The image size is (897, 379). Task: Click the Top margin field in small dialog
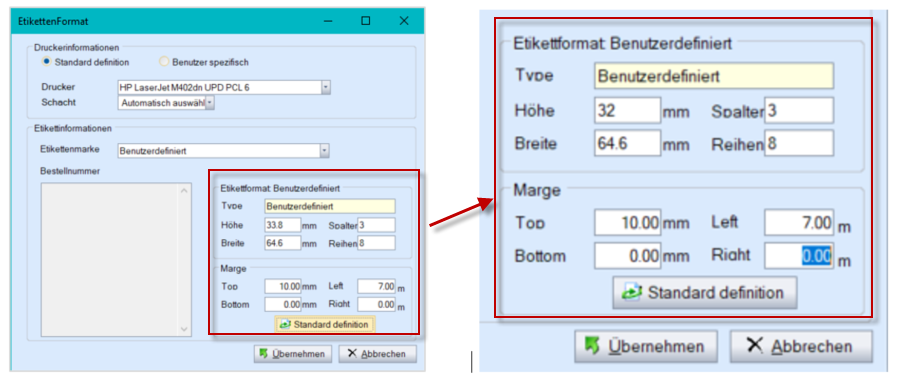tap(283, 286)
